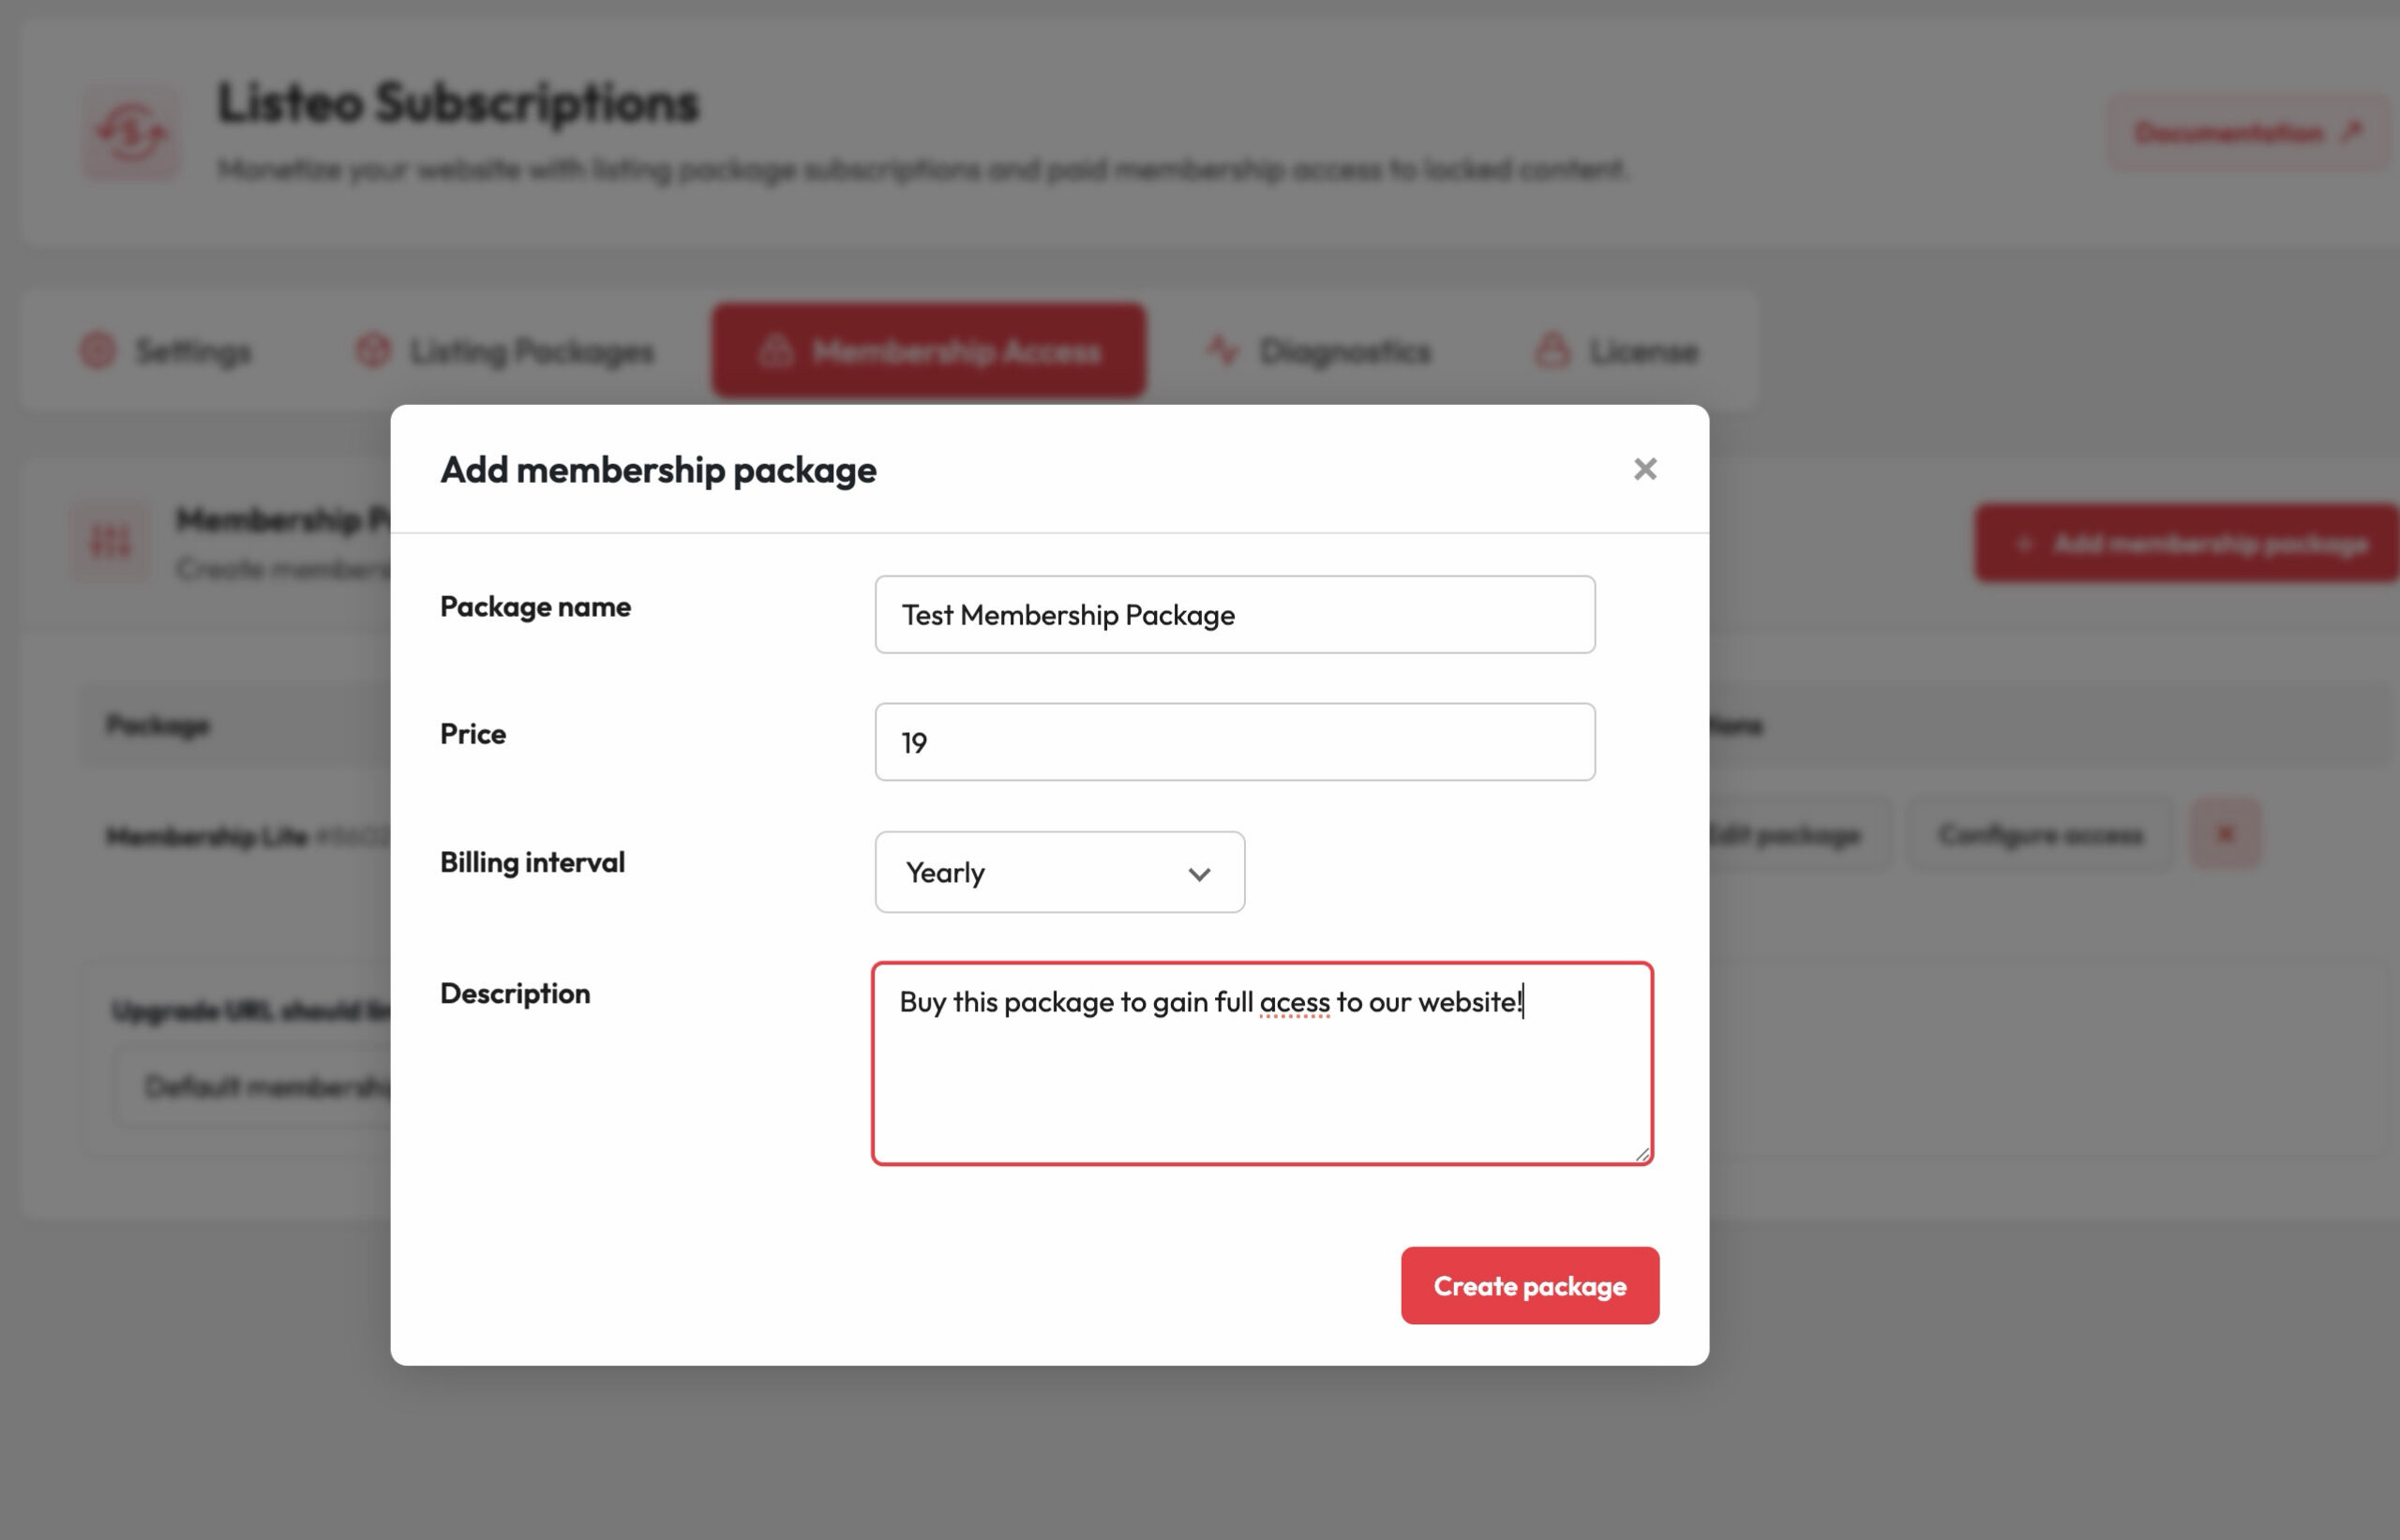Focus the Price input field

[1235, 742]
